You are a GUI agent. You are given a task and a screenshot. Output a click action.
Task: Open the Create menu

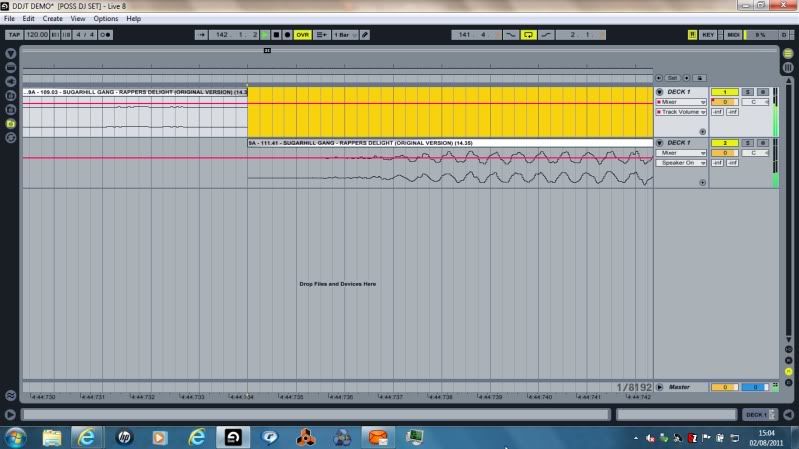pos(52,19)
